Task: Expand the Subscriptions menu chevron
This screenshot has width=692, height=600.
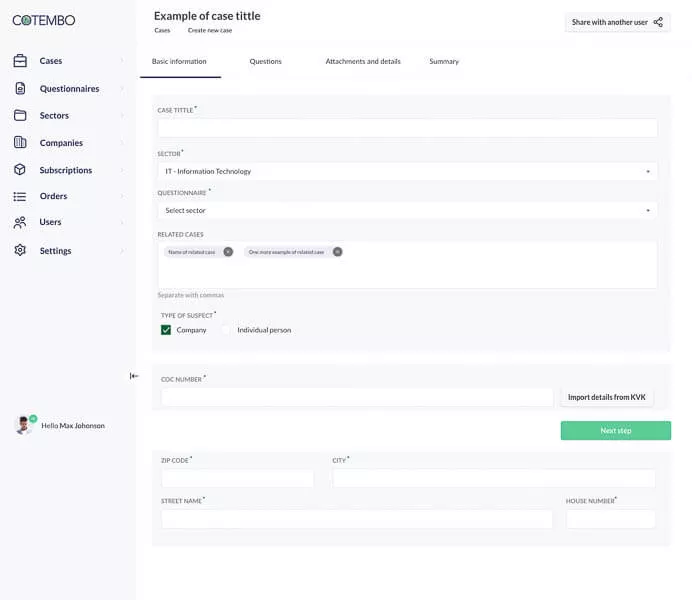Action: click(122, 170)
